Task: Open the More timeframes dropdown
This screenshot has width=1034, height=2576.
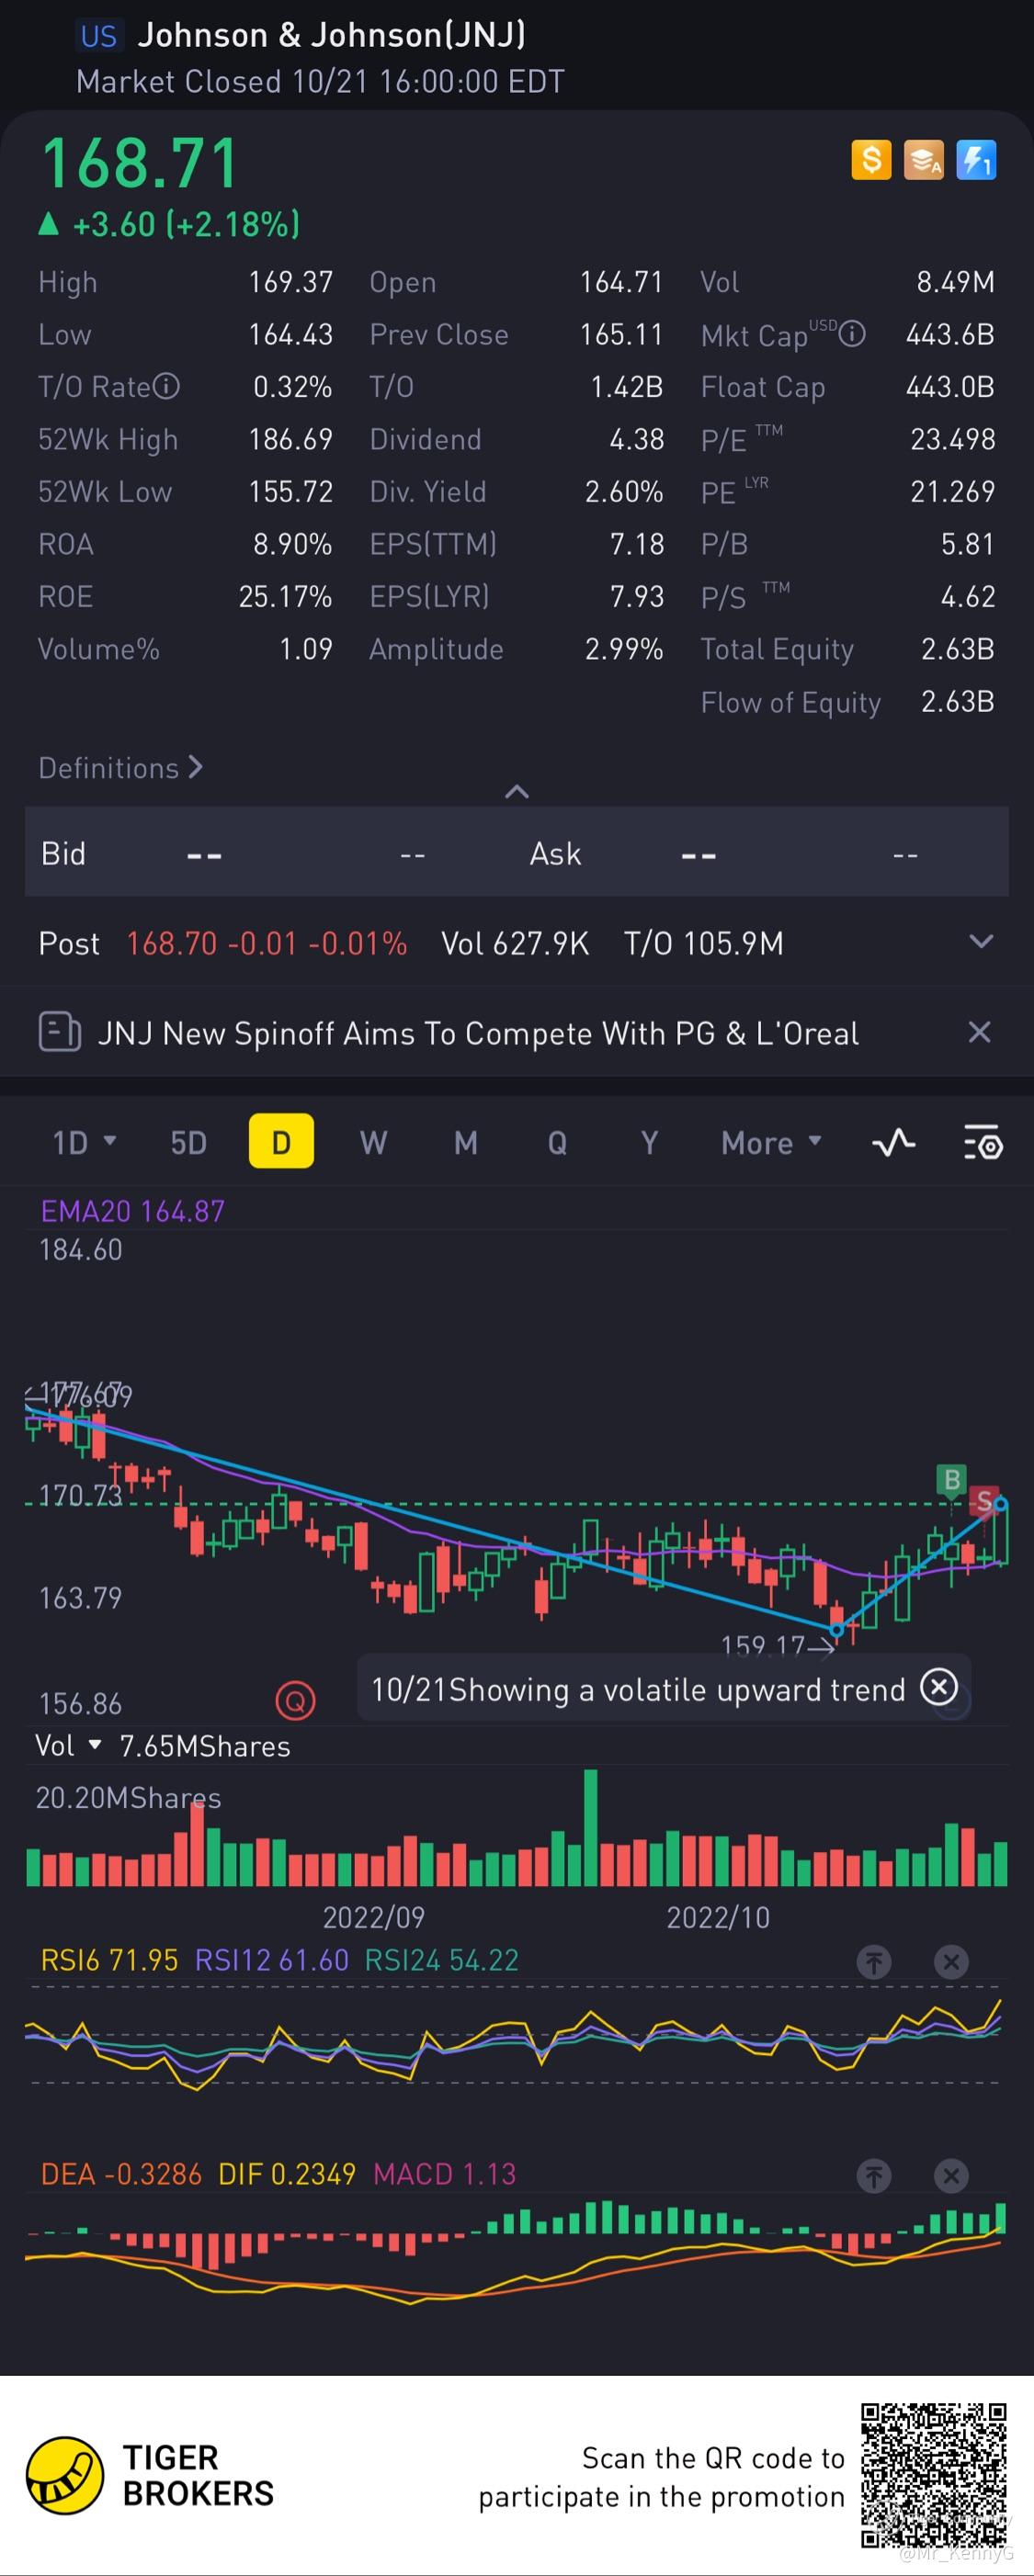Action: coord(771,1142)
